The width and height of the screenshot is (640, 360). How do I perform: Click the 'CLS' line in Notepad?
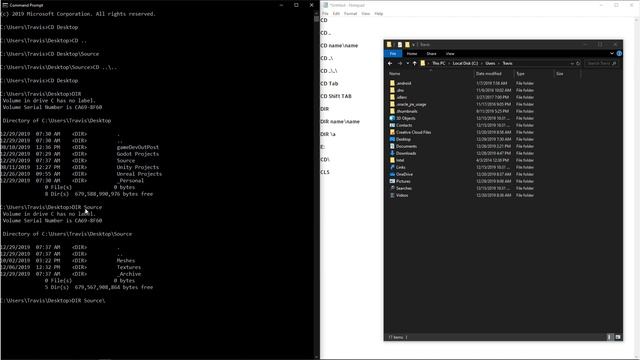(325, 172)
